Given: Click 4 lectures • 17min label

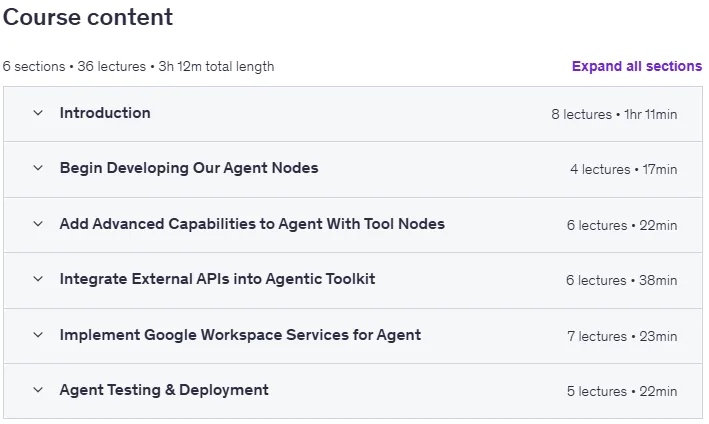Looking at the screenshot, I should coord(624,170).
